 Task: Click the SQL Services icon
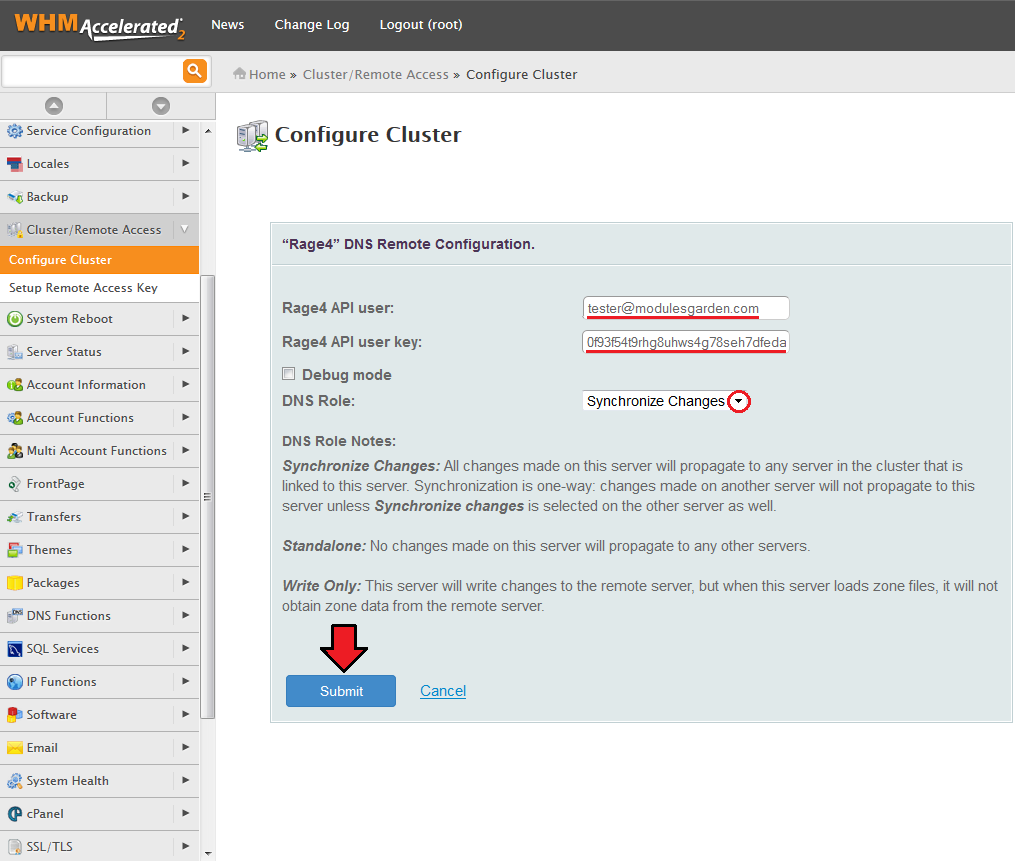click(x=14, y=649)
